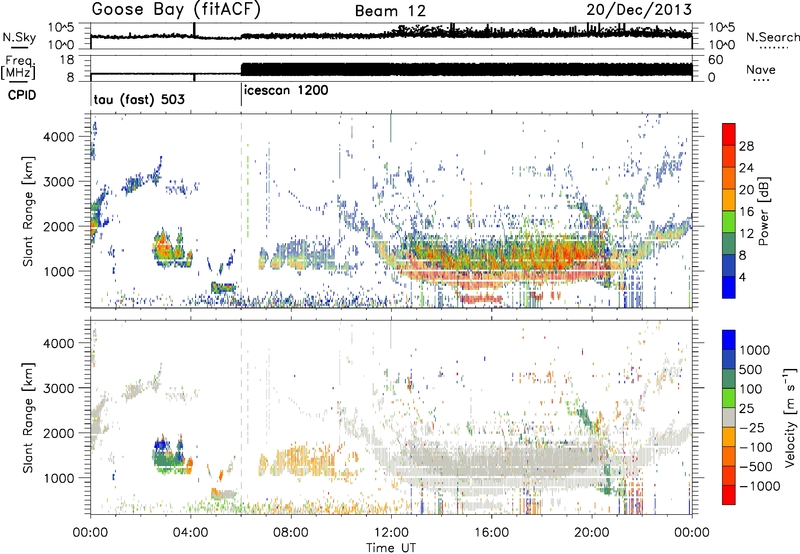This screenshot has width=800, height=554.
Task: Click the 'Freq. [MHz]' axis label
Action: (x=19, y=67)
